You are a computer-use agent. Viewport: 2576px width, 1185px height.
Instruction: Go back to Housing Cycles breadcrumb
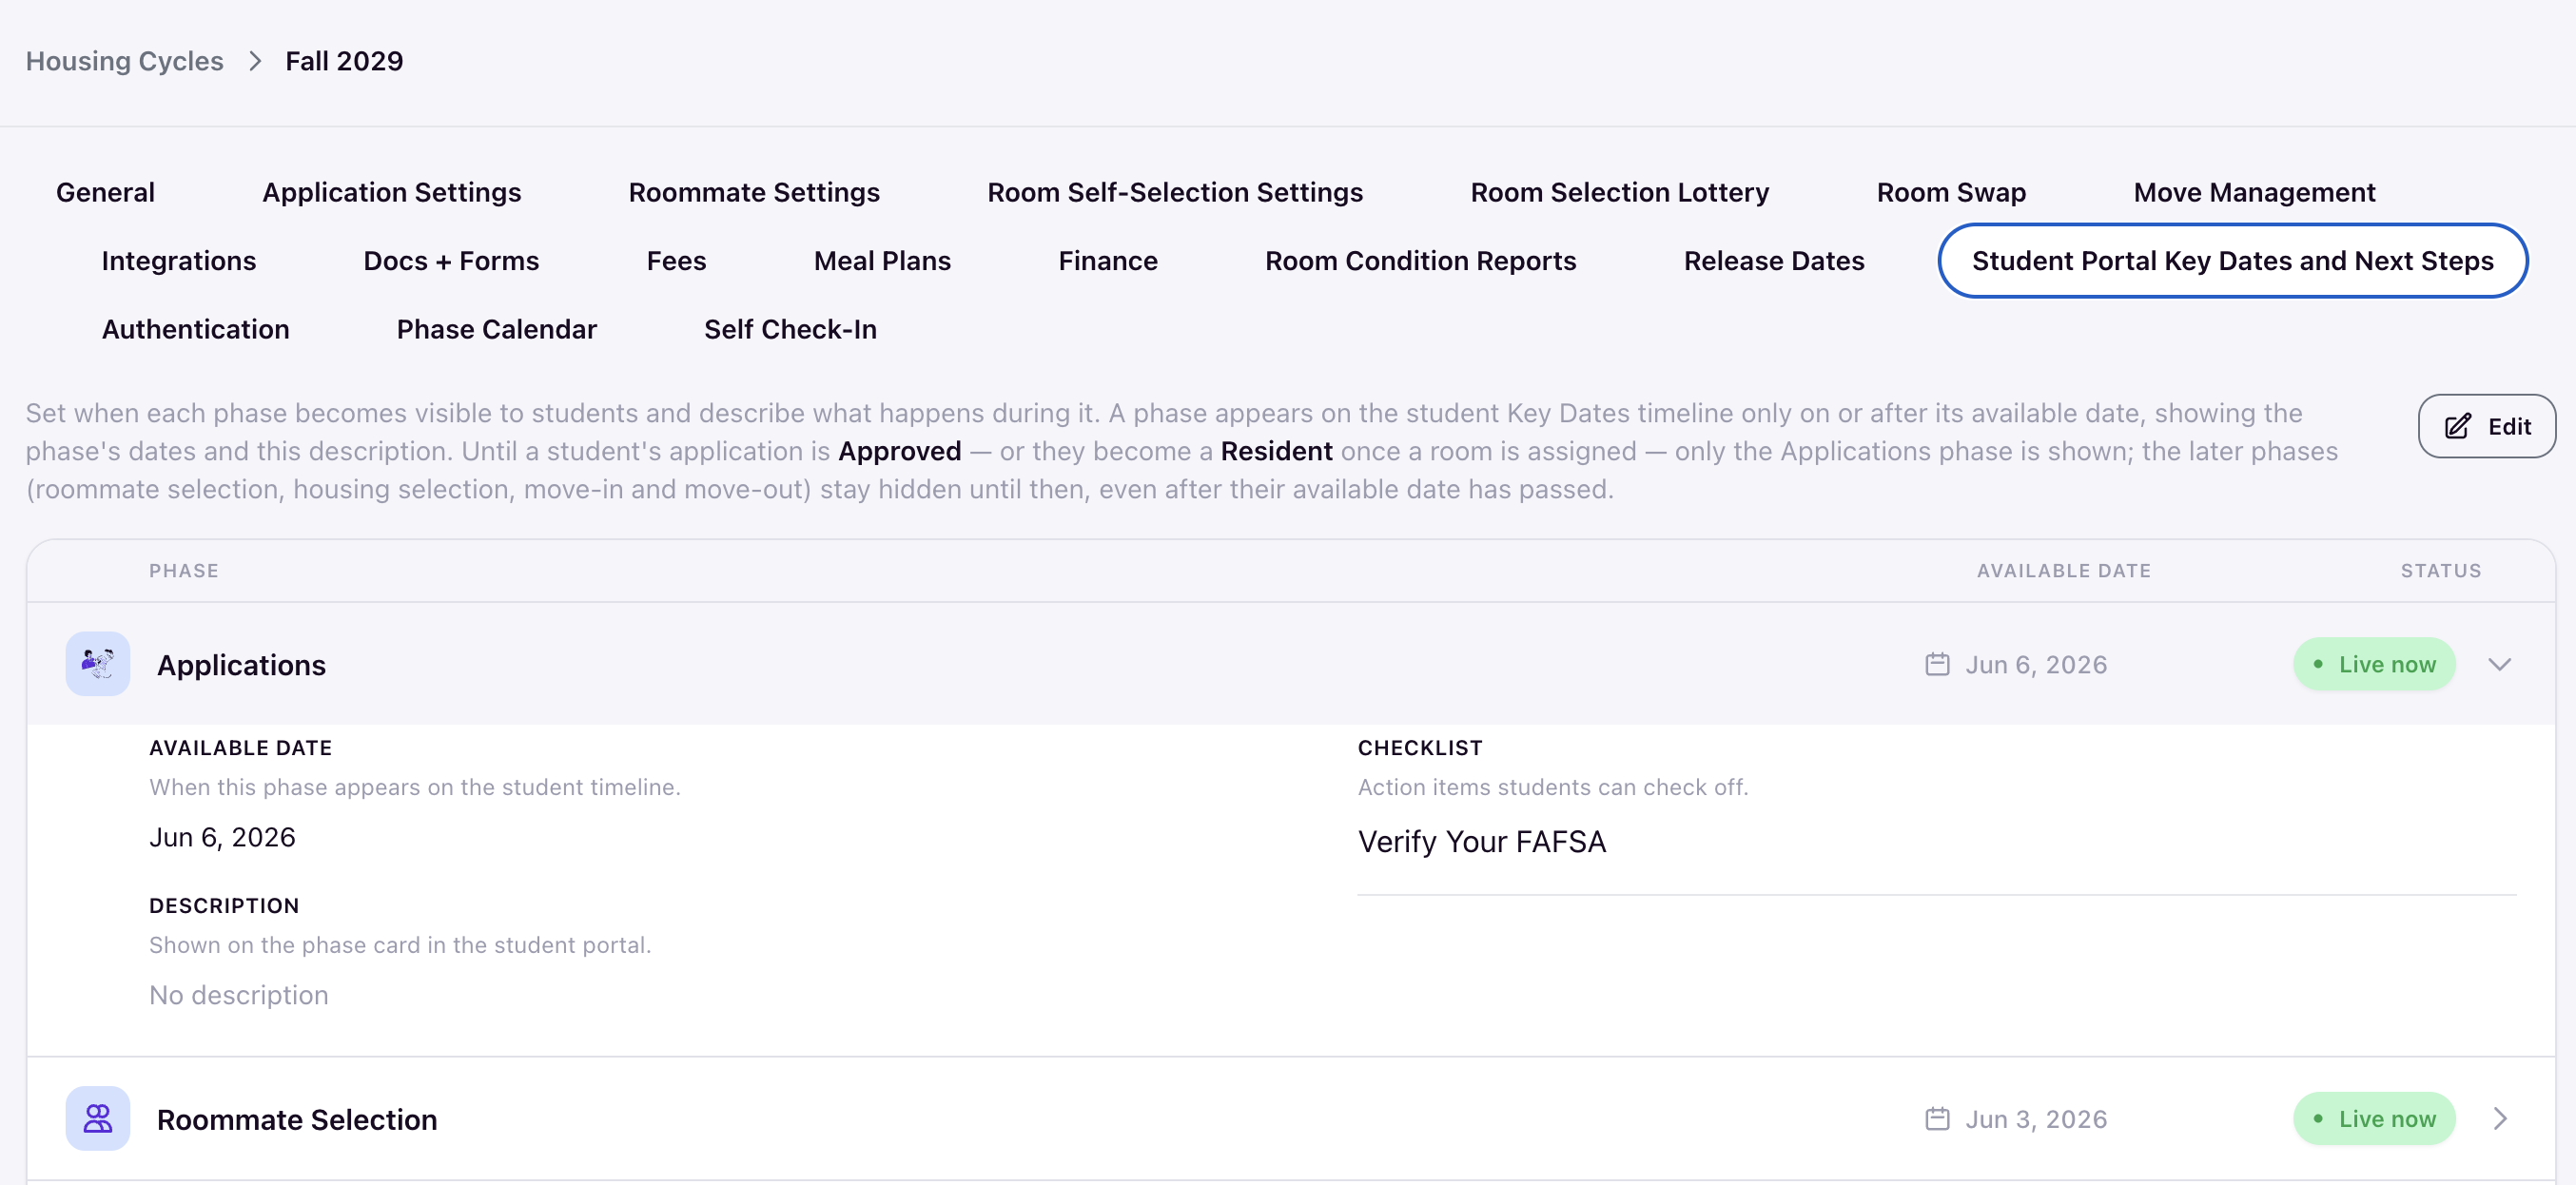pos(124,61)
